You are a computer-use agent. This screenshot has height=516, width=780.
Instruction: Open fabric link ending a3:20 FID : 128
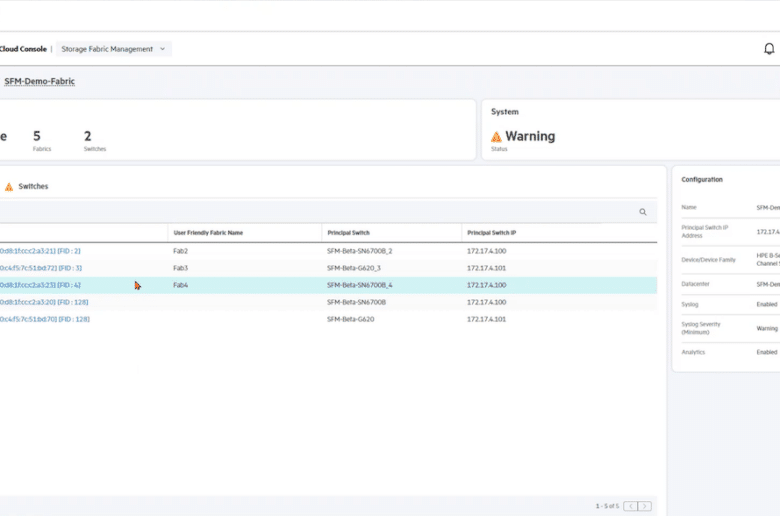click(44, 302)
